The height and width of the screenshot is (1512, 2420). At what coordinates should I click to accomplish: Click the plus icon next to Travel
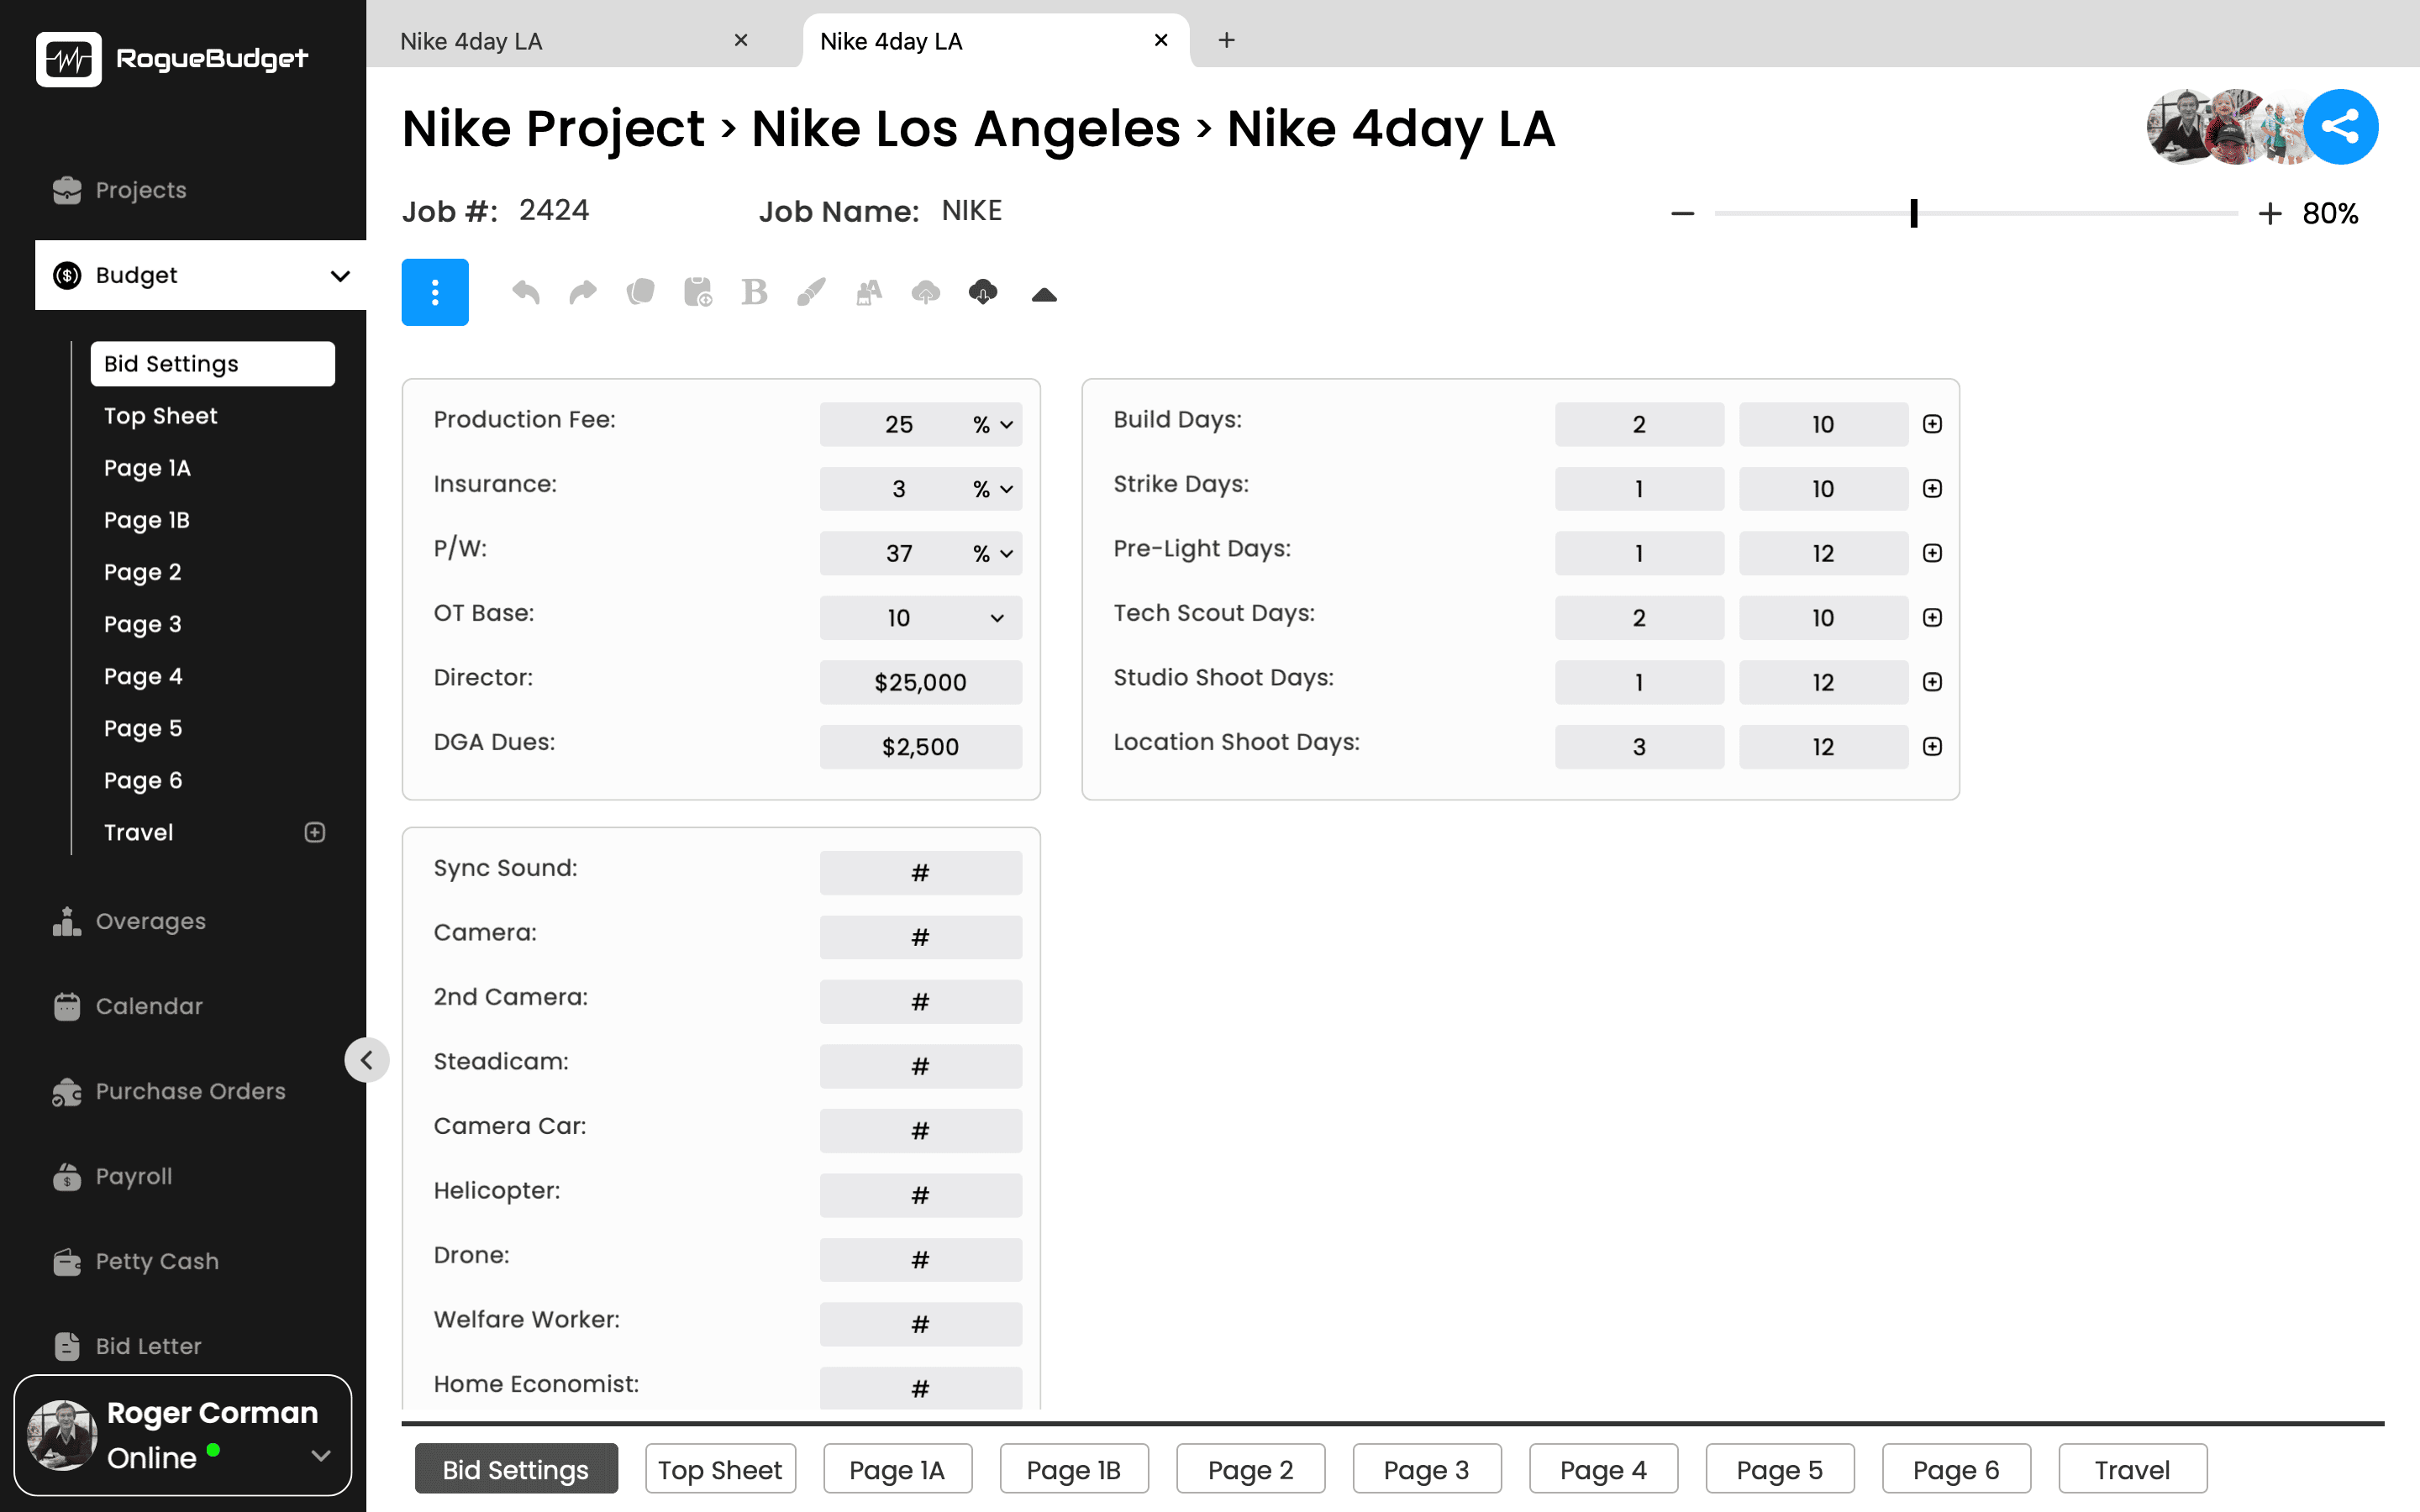315,832
